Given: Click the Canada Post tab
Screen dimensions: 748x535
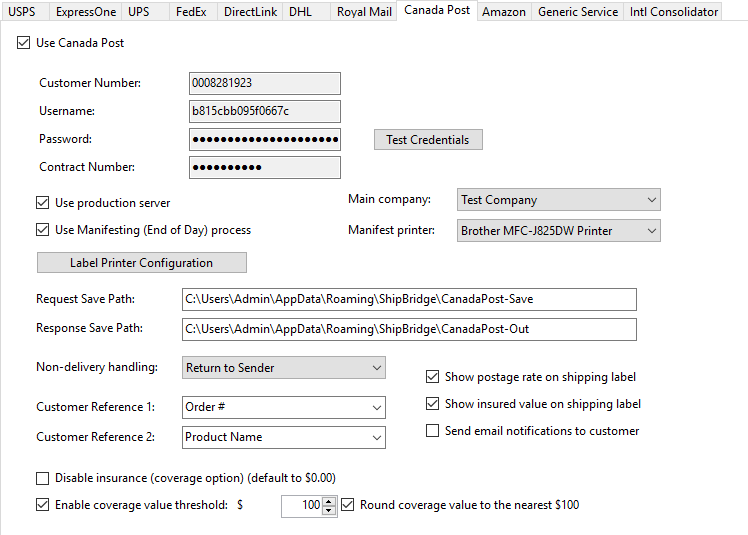Looking at the screenshot, I should point(437,10).
